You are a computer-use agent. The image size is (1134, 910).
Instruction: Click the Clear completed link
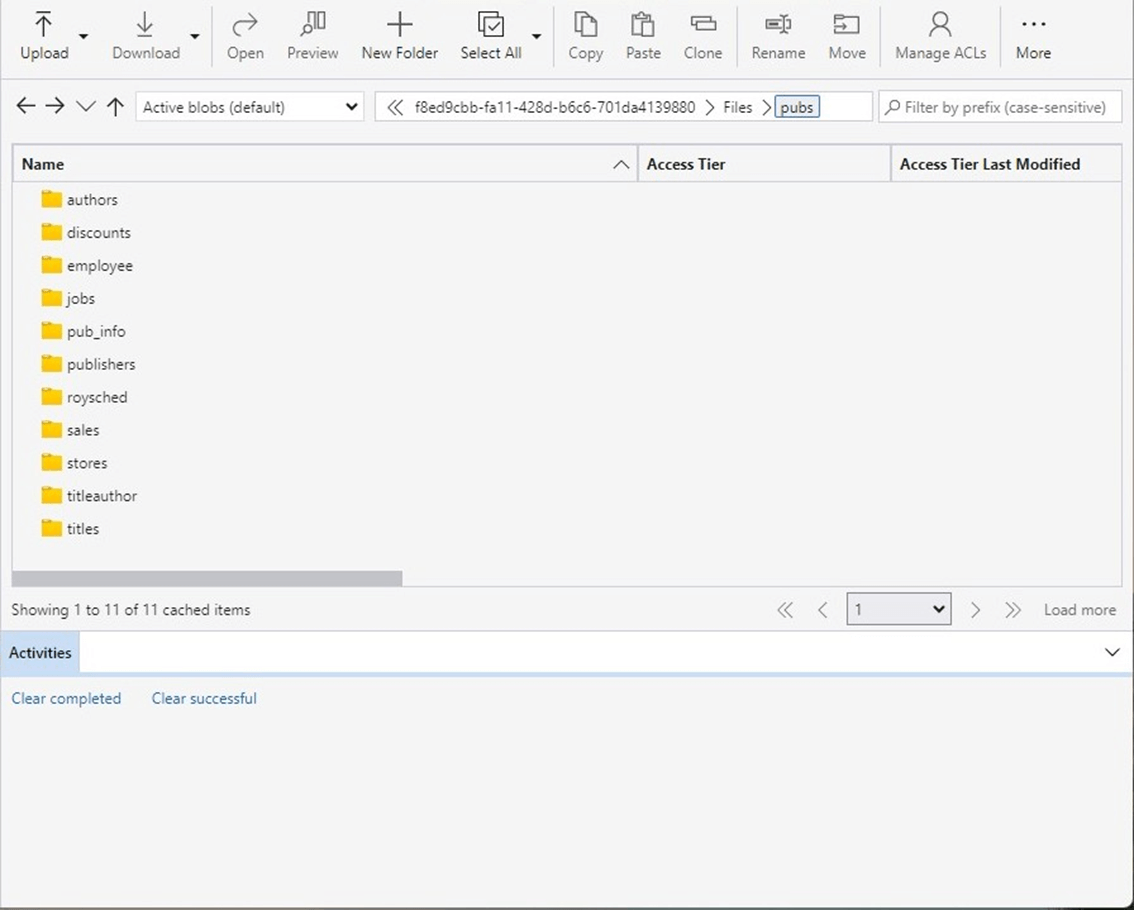click(x=66, y=699)
